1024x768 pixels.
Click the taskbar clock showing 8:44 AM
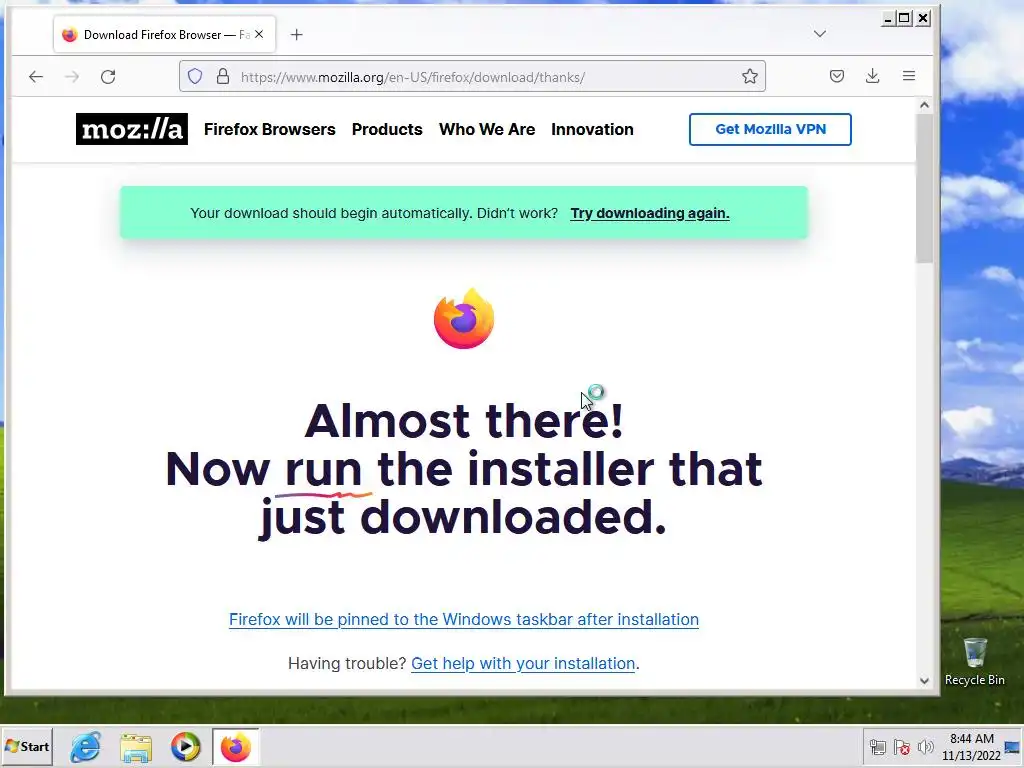coord(971,747)
